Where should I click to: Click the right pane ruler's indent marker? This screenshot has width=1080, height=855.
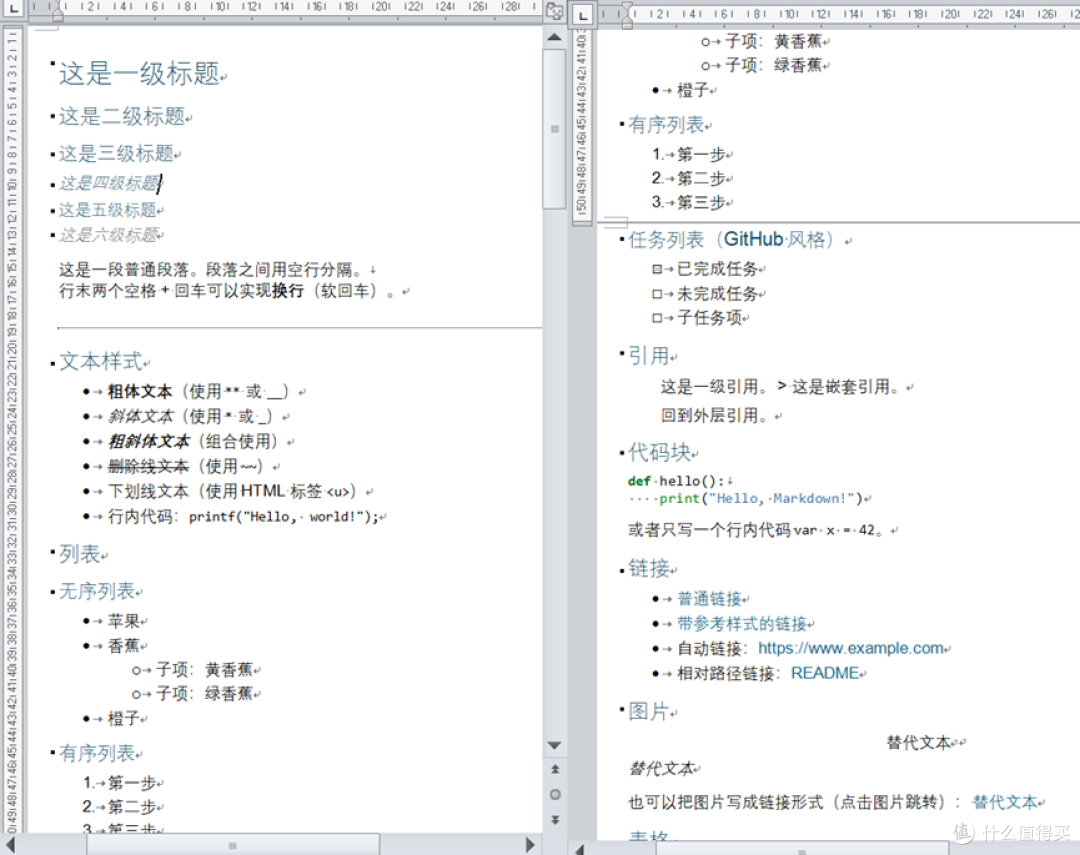(x=627, y=15)
